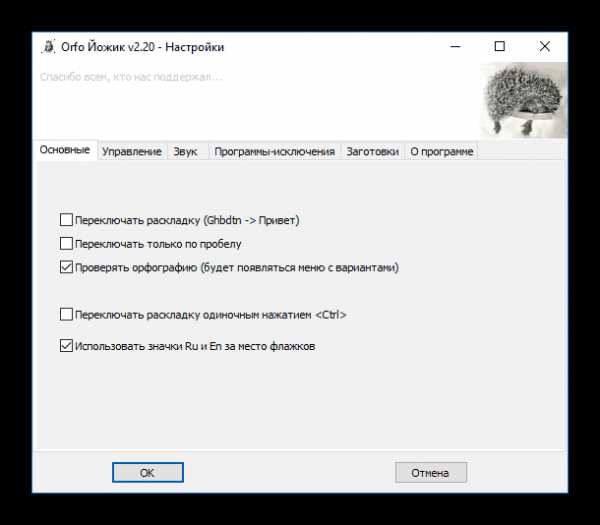This screenshot has width=600, height=525.
Task: Close the Настройки window
Action: 545,47
